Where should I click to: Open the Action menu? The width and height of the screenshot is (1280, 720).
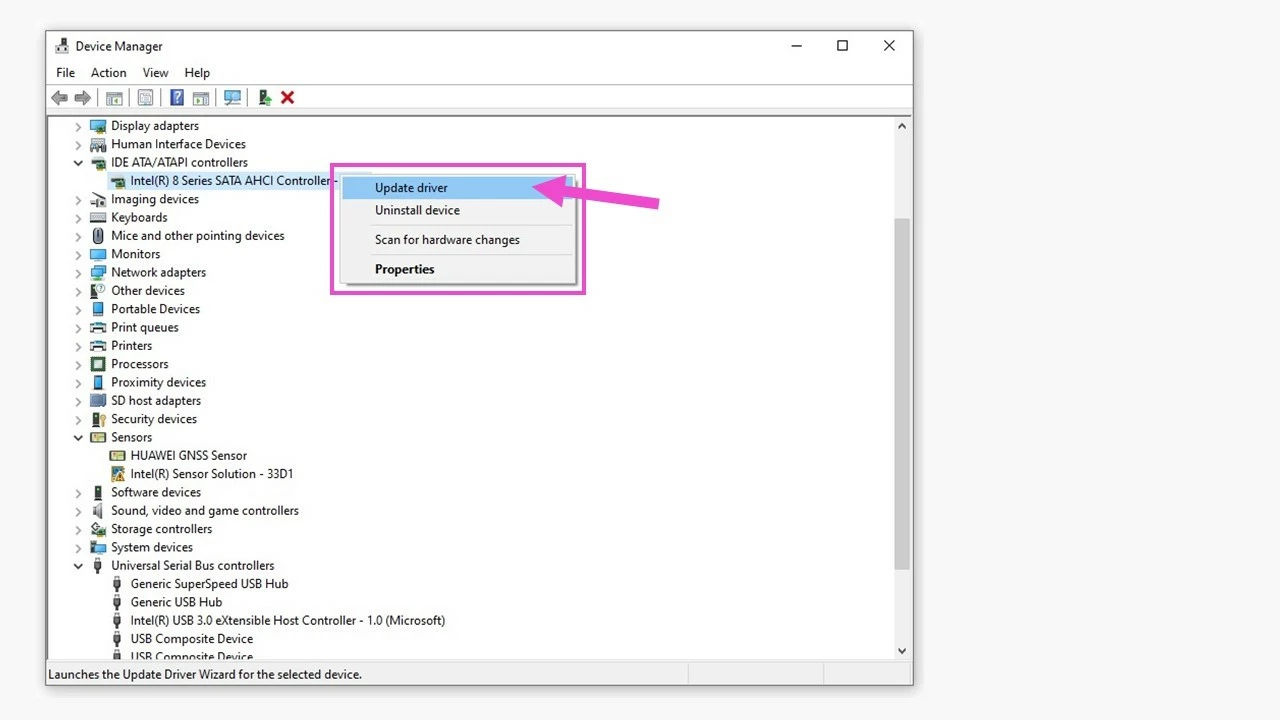pyautogui.click(x=108, y=73)
